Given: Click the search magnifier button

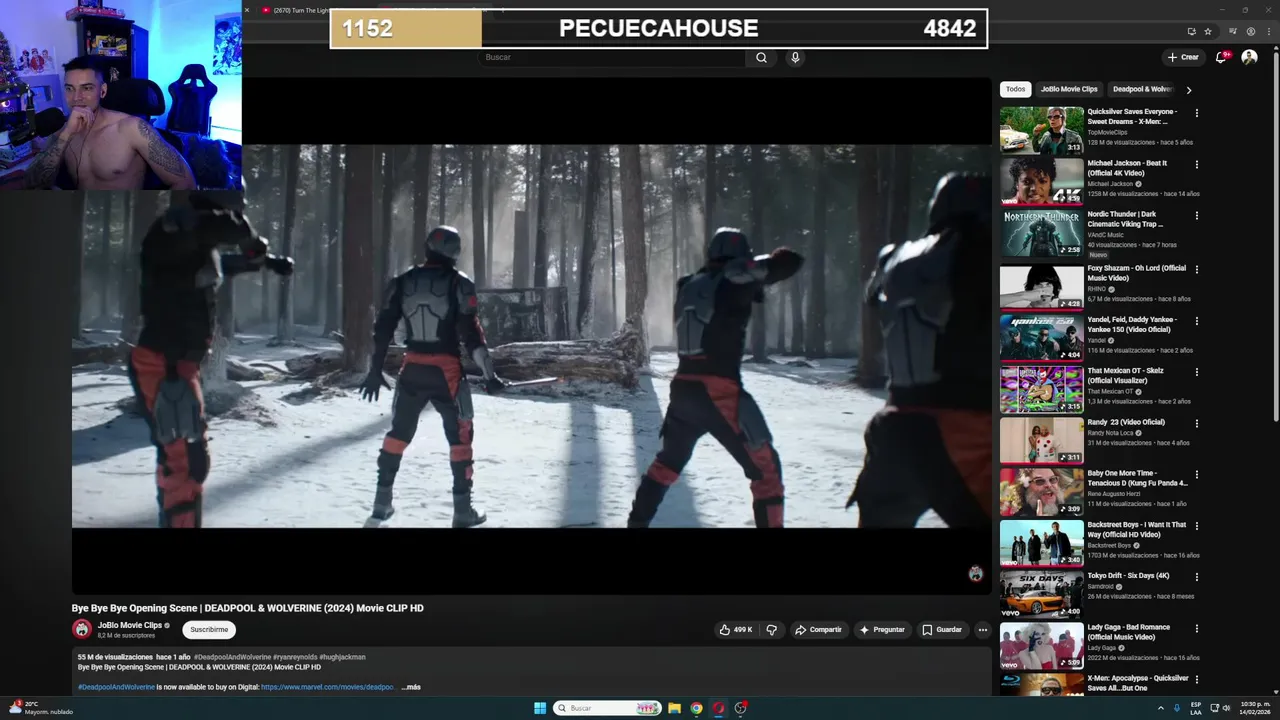Looking at the screenshot, I should tap(761, 57).
